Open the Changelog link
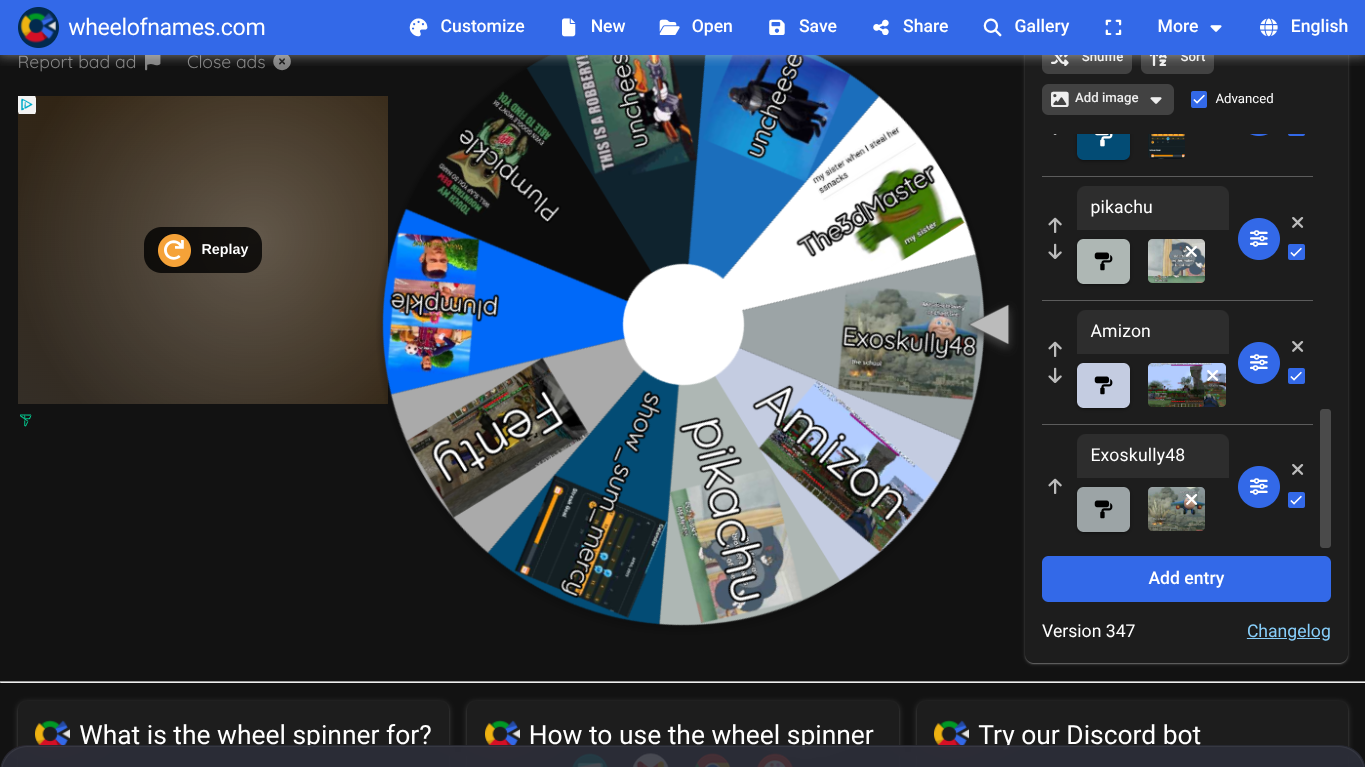The height and width of the screenshot is (767, 1365). pyautogui.click(x=1288, y=631)
